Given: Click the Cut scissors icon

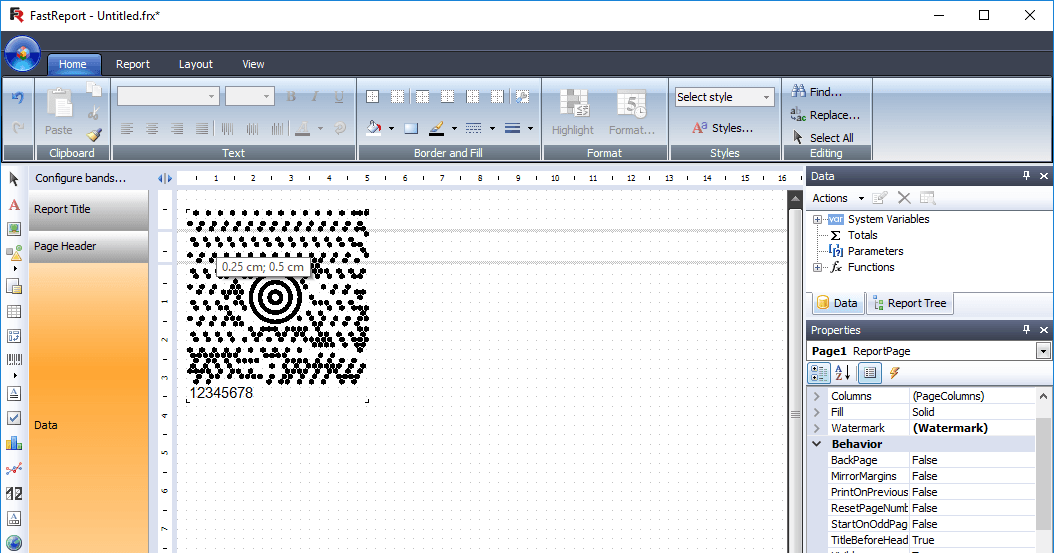Looking at the screenshot, I should tap(94, 112).
